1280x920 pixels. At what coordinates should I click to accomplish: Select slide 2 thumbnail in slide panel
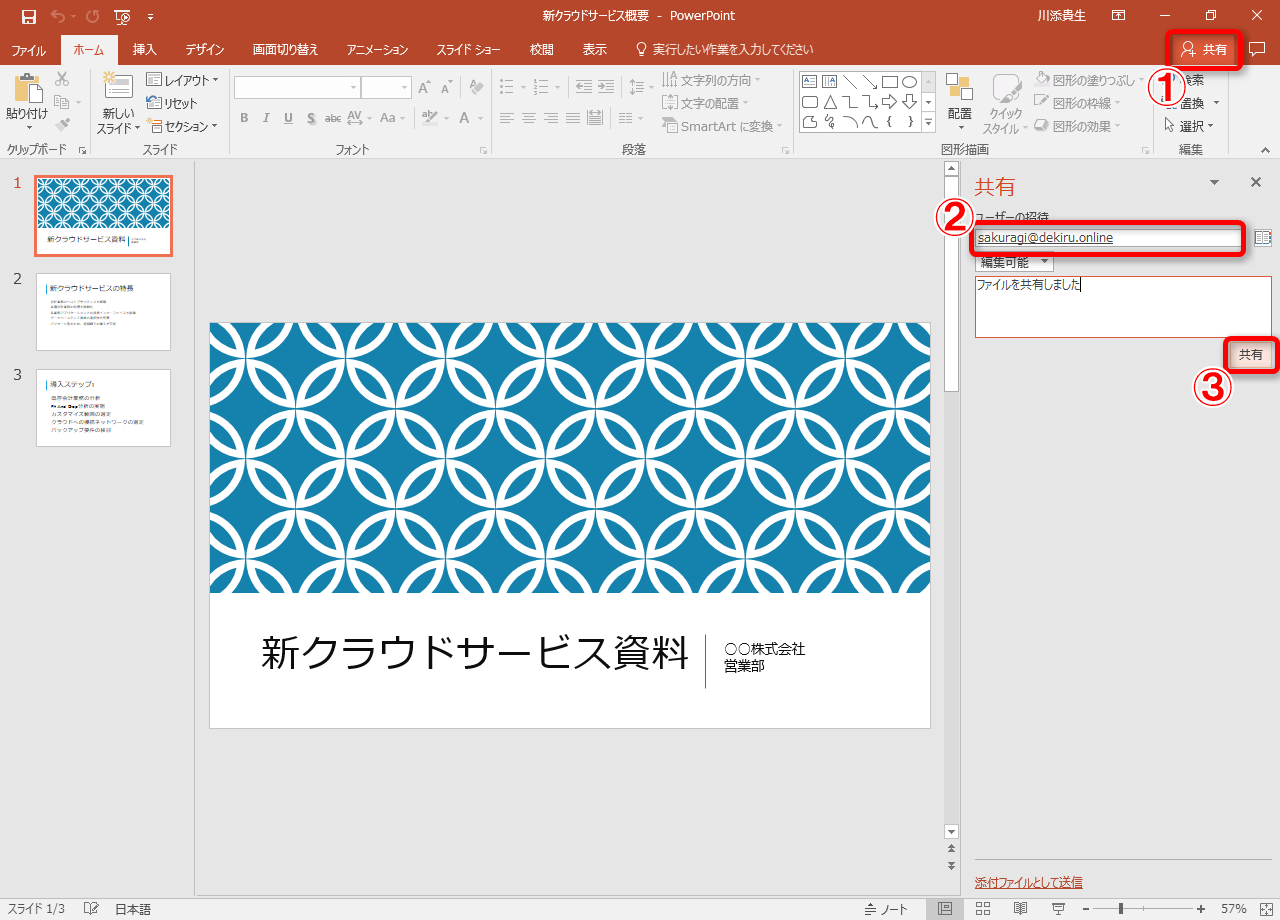coord(103,312)
